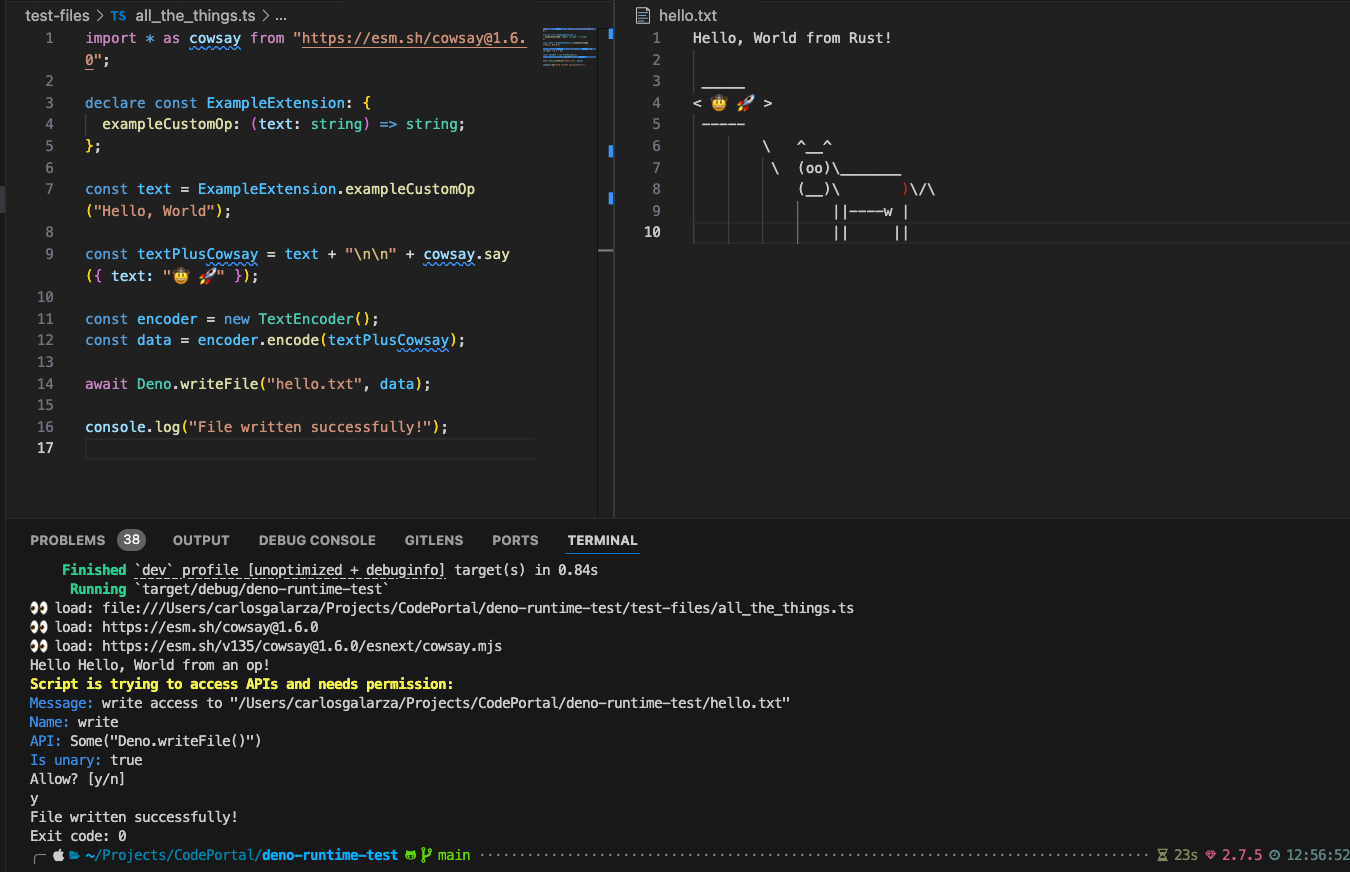Open the hello.txt path in the permission message
Image resolution: width=1350 pixels, height=872 pixels.
point(510,703)
